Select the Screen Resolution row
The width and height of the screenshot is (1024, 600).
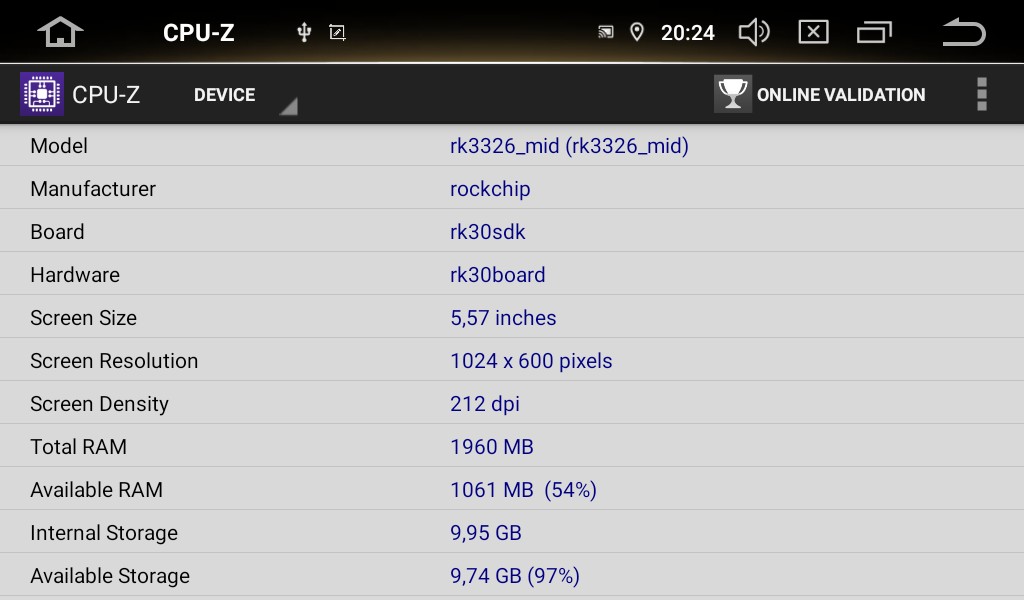pyautogui.click(x=512, y=360)
